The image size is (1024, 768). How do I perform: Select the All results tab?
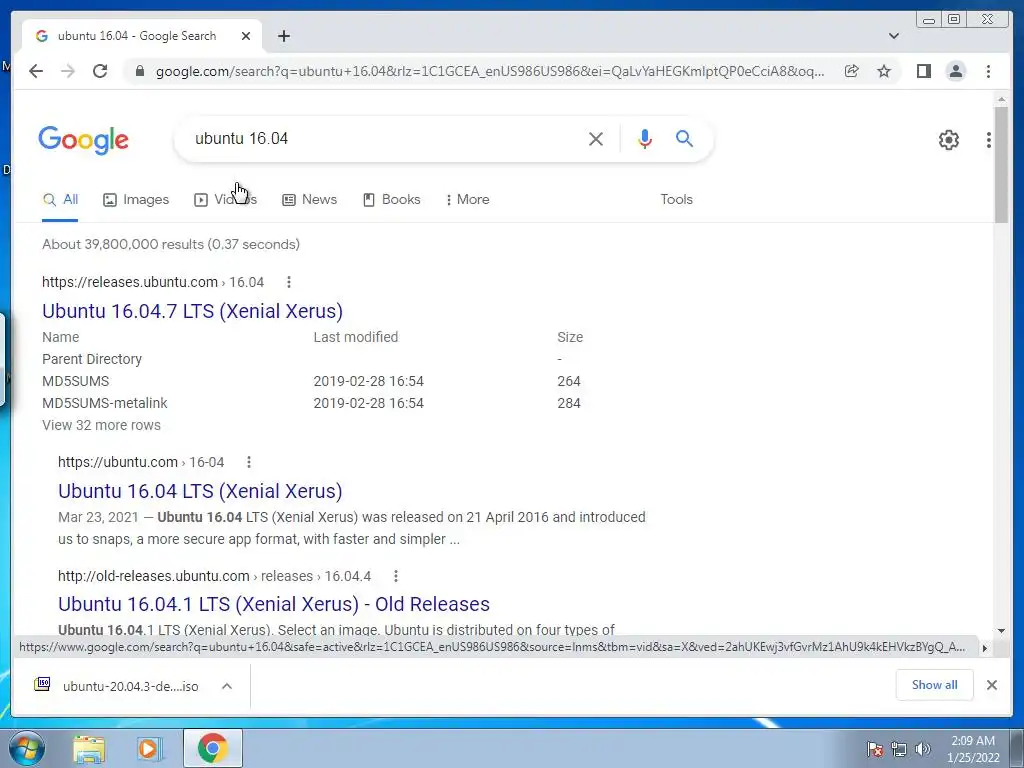pos(60,200)
